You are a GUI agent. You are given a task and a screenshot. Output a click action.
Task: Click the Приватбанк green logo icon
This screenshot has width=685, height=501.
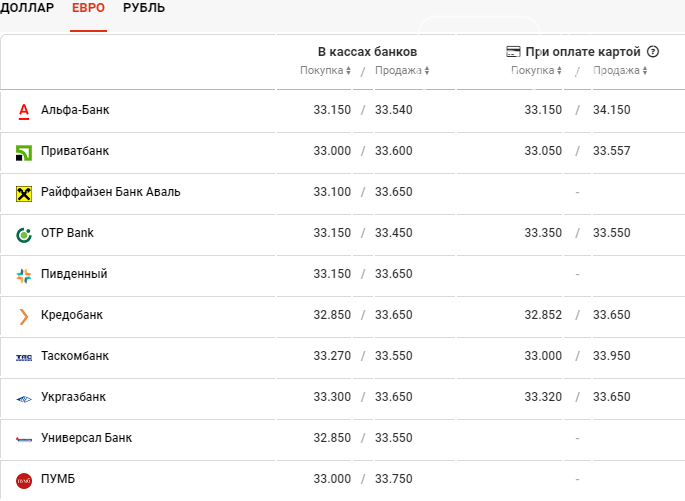[x=24, y=153]
